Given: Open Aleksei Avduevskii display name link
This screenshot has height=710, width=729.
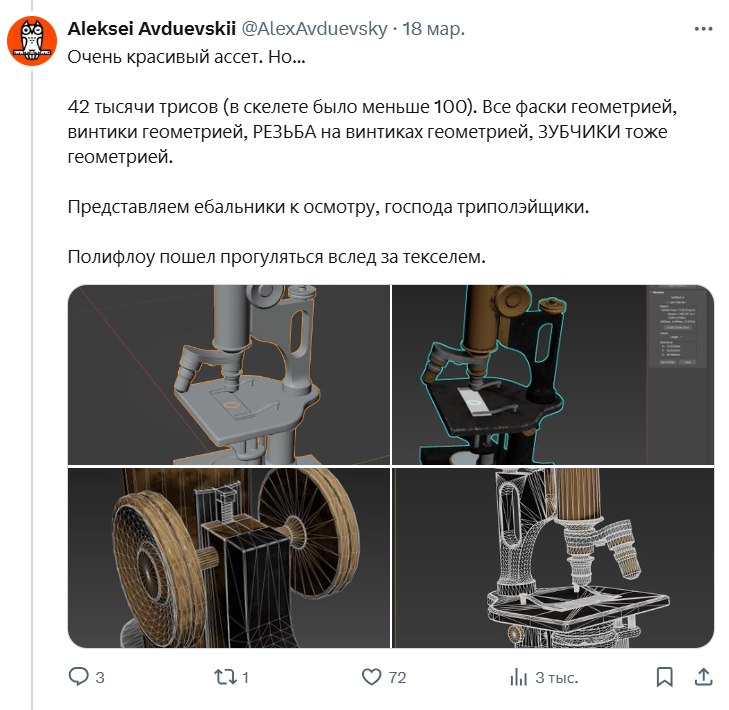Looking at the screenshot, I should 152,29.
